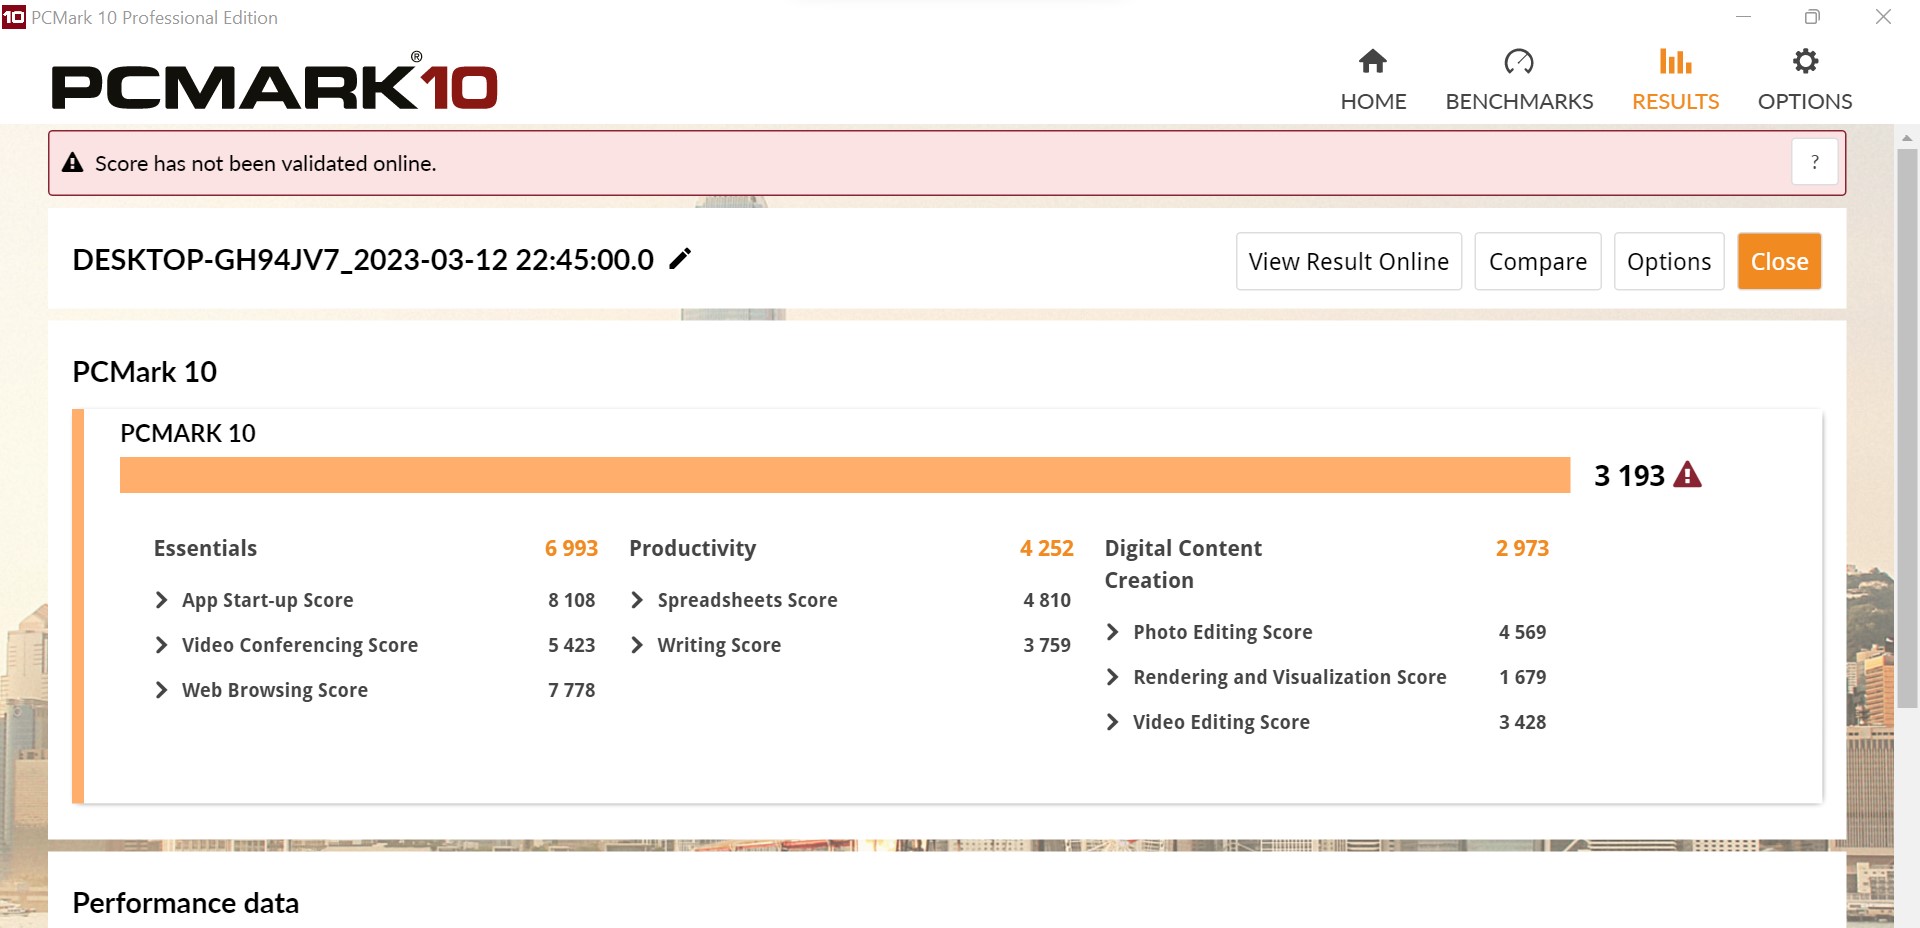Click the Web Browsing value 7 778
Image resolution: width=1920 pixels, height=928 pixels.
tap(571, 690)
